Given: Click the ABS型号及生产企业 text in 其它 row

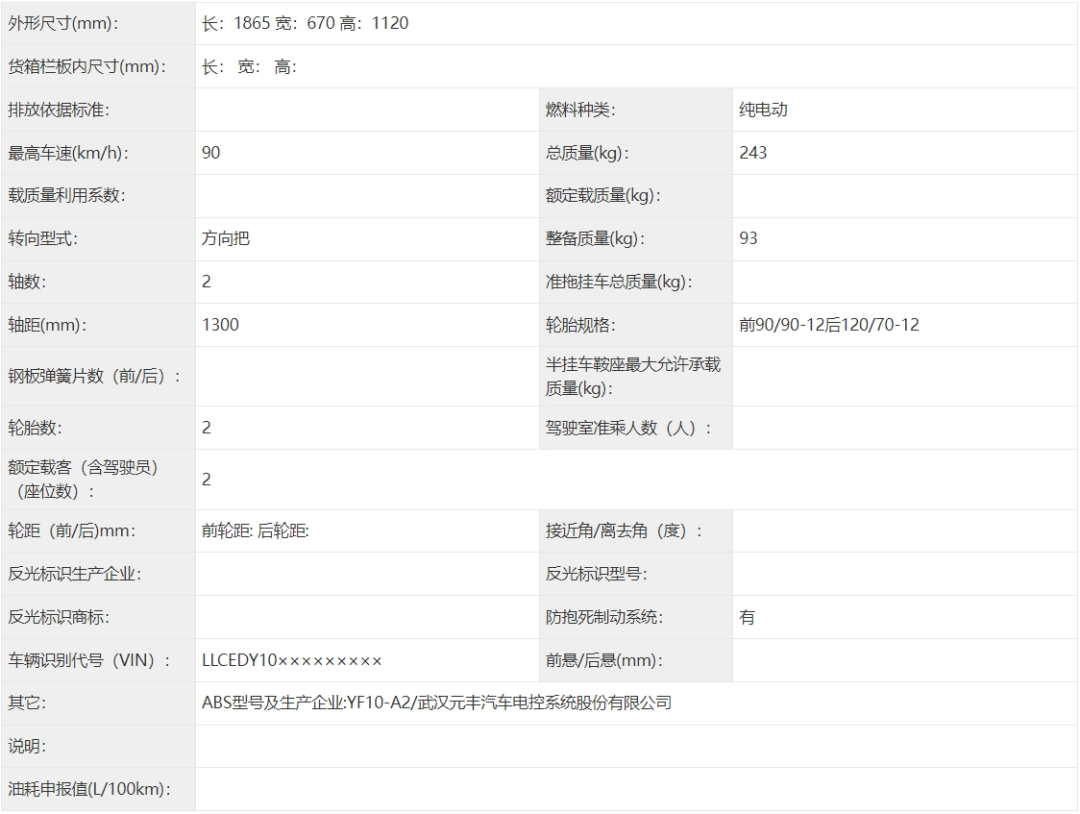Looking at the screenshot, I should (436, 703).
